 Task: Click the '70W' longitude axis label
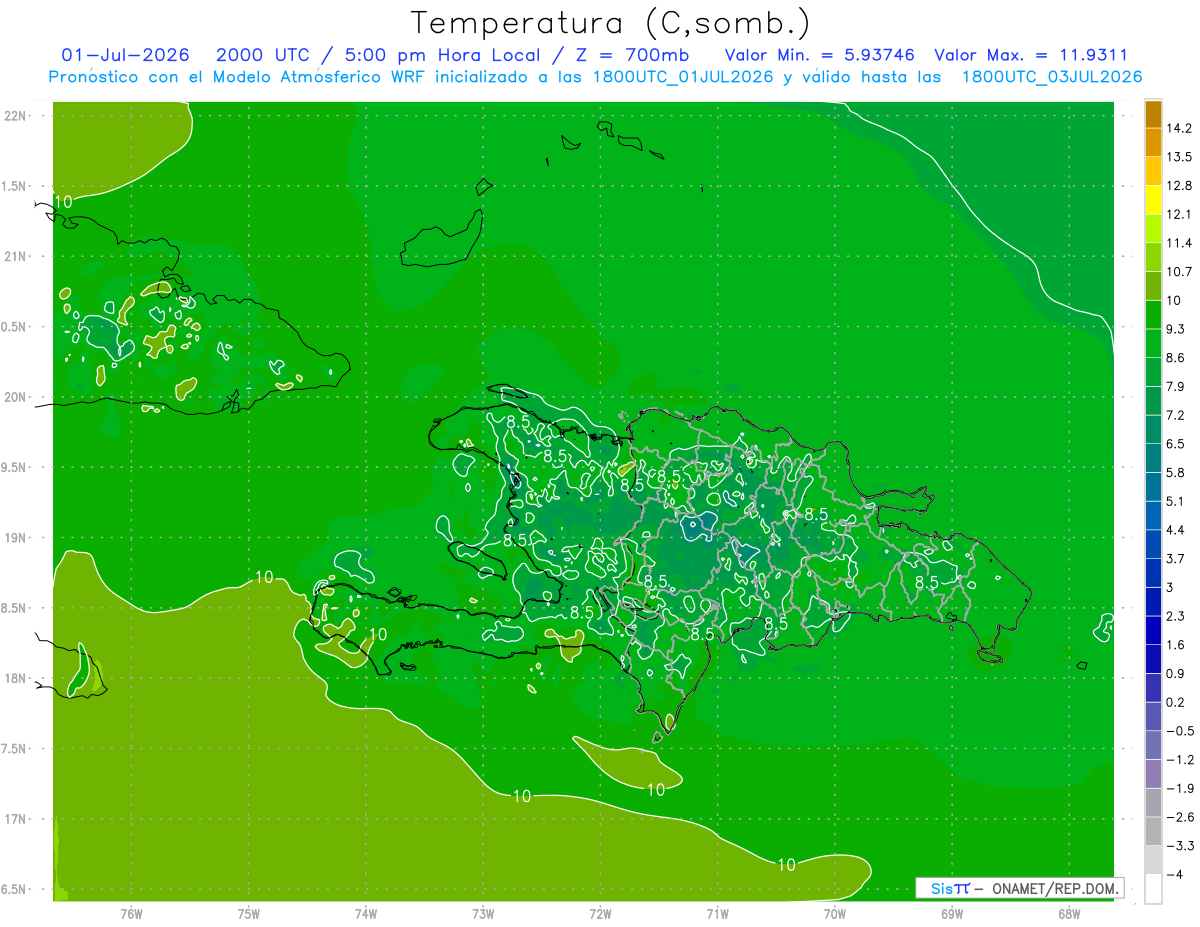click(x=835, y=913)
